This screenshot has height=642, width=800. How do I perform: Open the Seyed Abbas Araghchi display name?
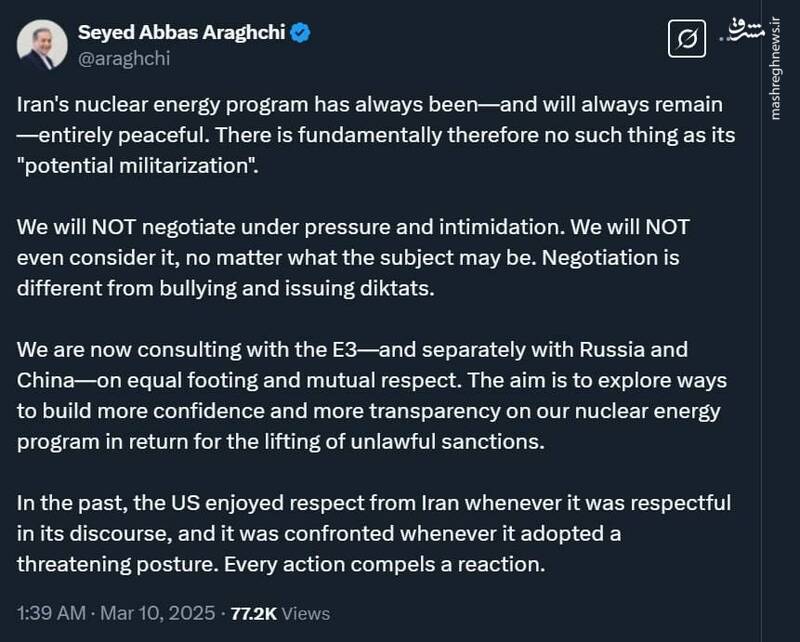click(x=181, y=32)
